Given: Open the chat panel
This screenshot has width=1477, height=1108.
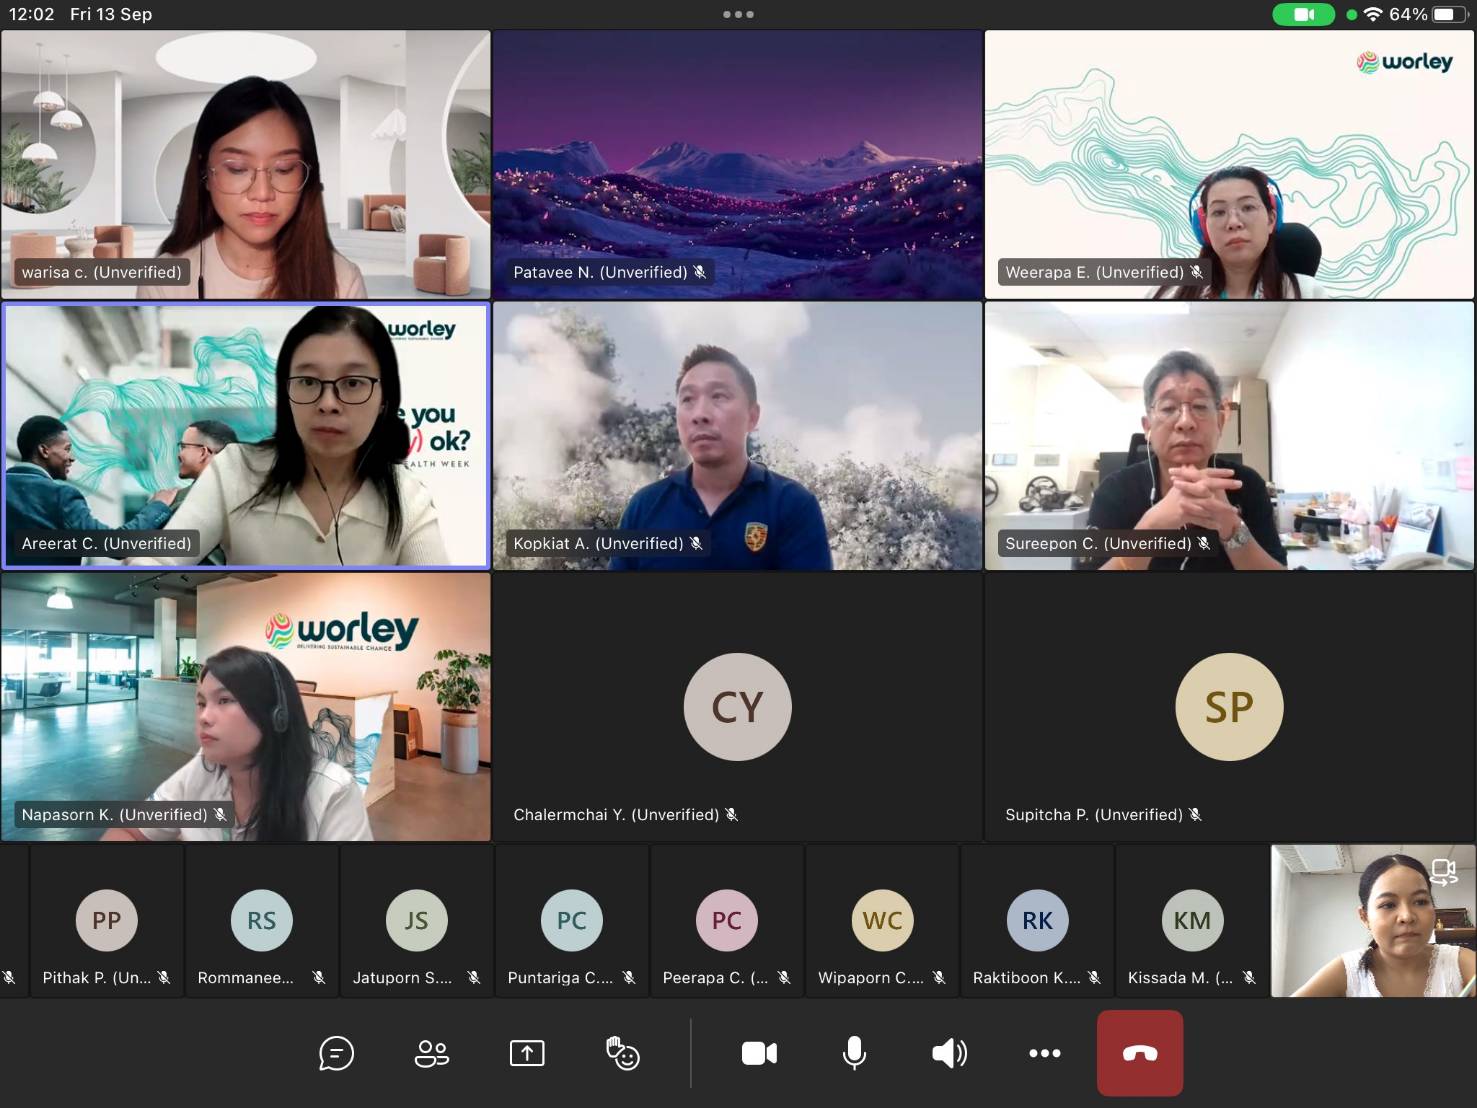Looking at the screenshot, I should coord(336,1053).
